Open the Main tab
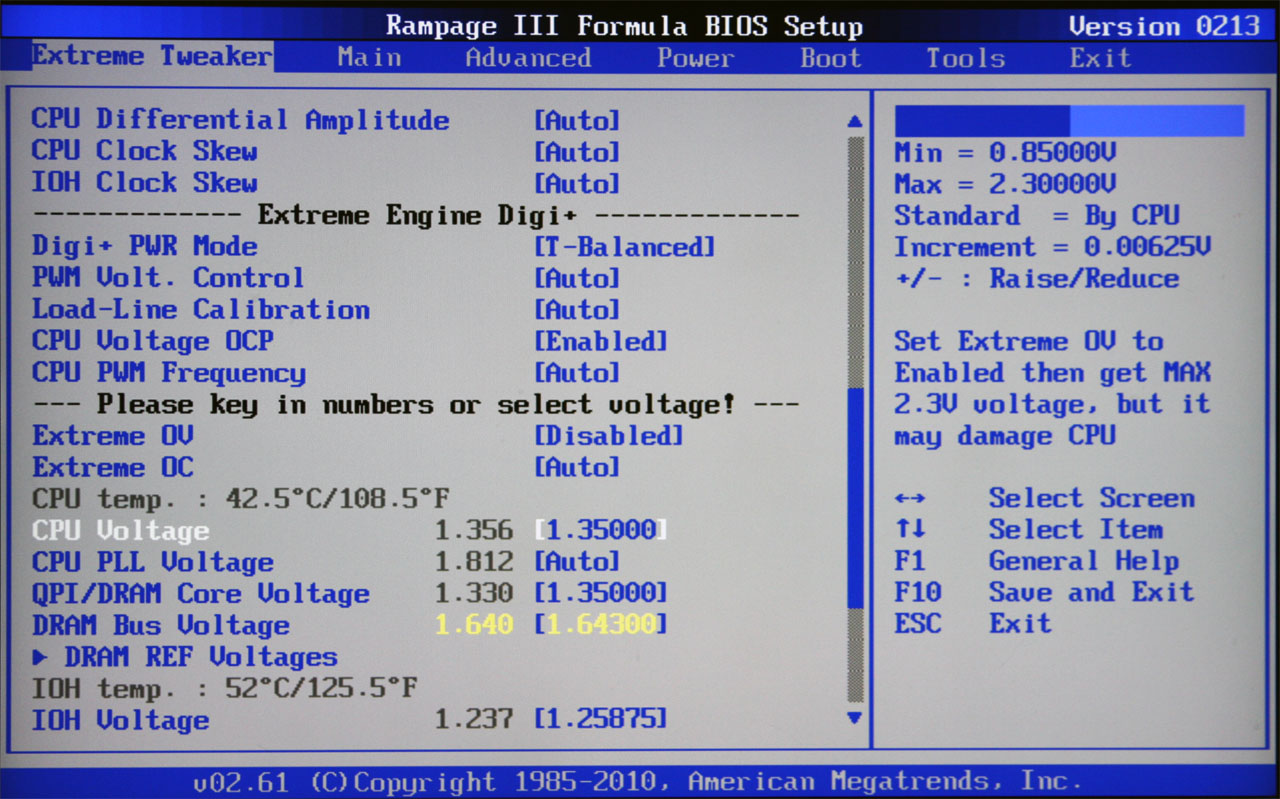 point(369,57)
